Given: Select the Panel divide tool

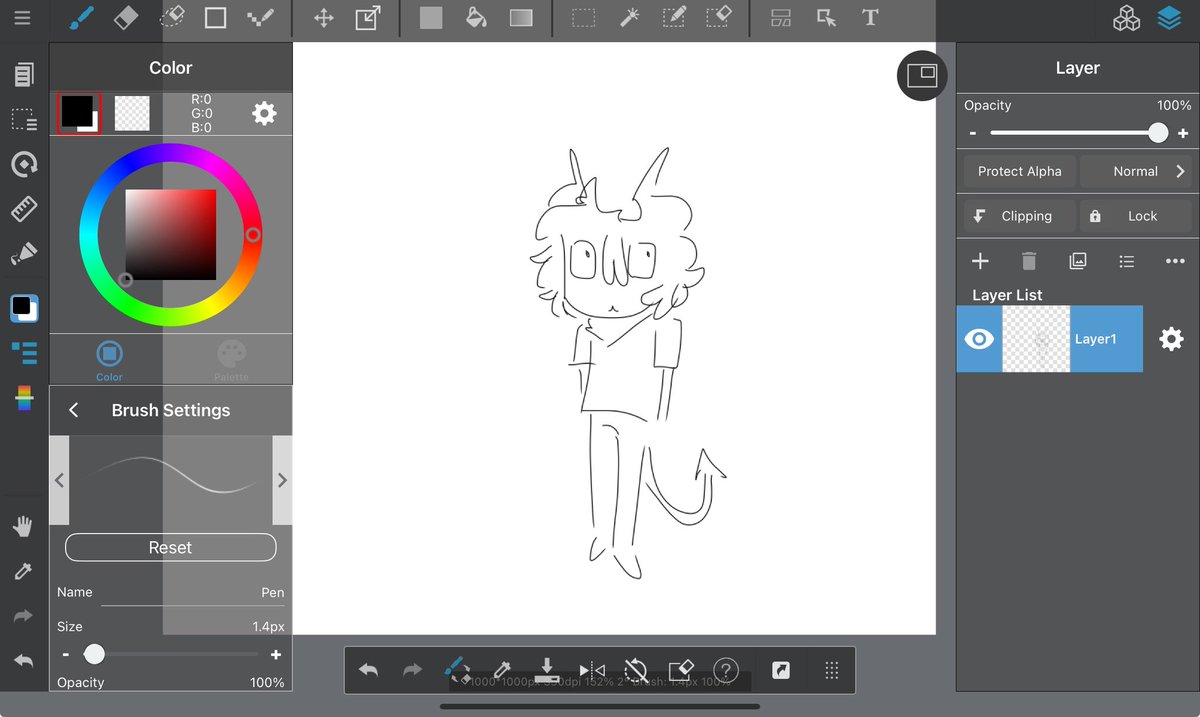Looking at the screenshot, I should click(x=781, y=18).
